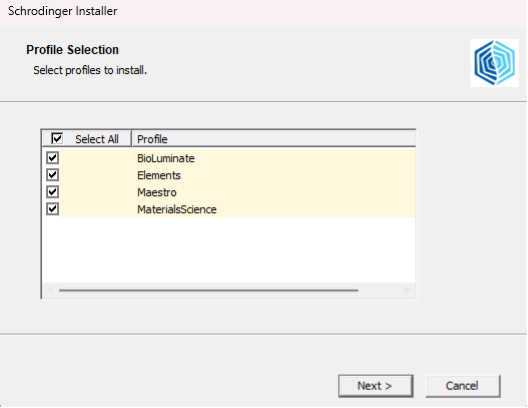Click the Profile column header
Screen dimensions: 528x408
point(273,139)
